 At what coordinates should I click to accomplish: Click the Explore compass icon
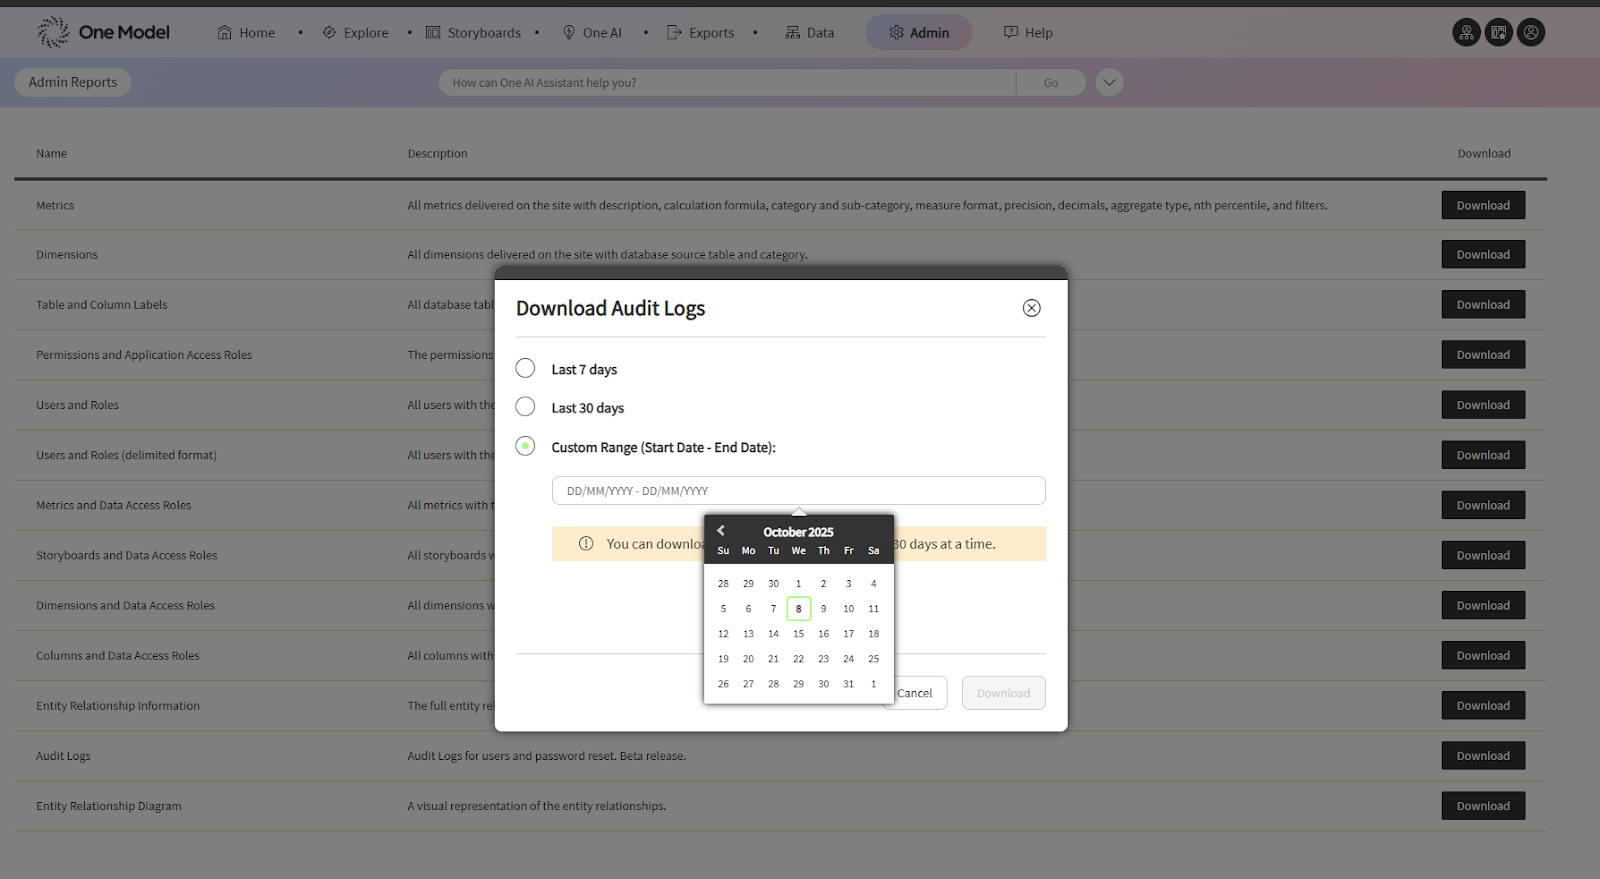329,33
